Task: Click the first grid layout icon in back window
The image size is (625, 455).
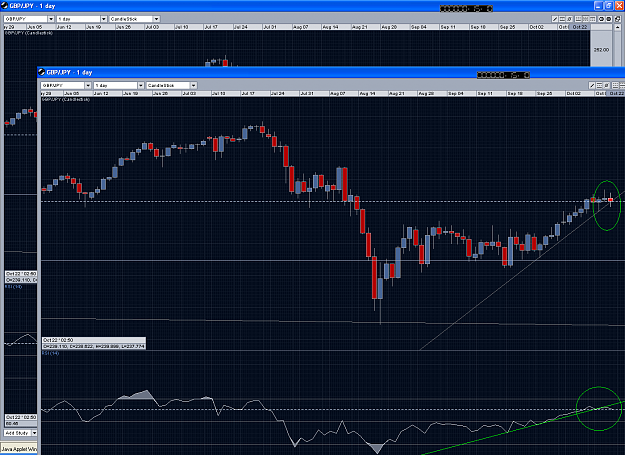Action: 578,19
